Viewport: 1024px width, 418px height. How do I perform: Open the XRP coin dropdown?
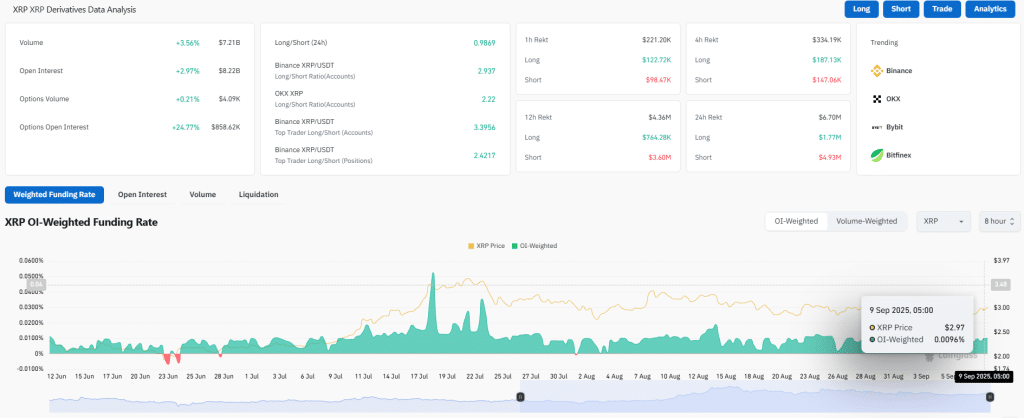943,221
